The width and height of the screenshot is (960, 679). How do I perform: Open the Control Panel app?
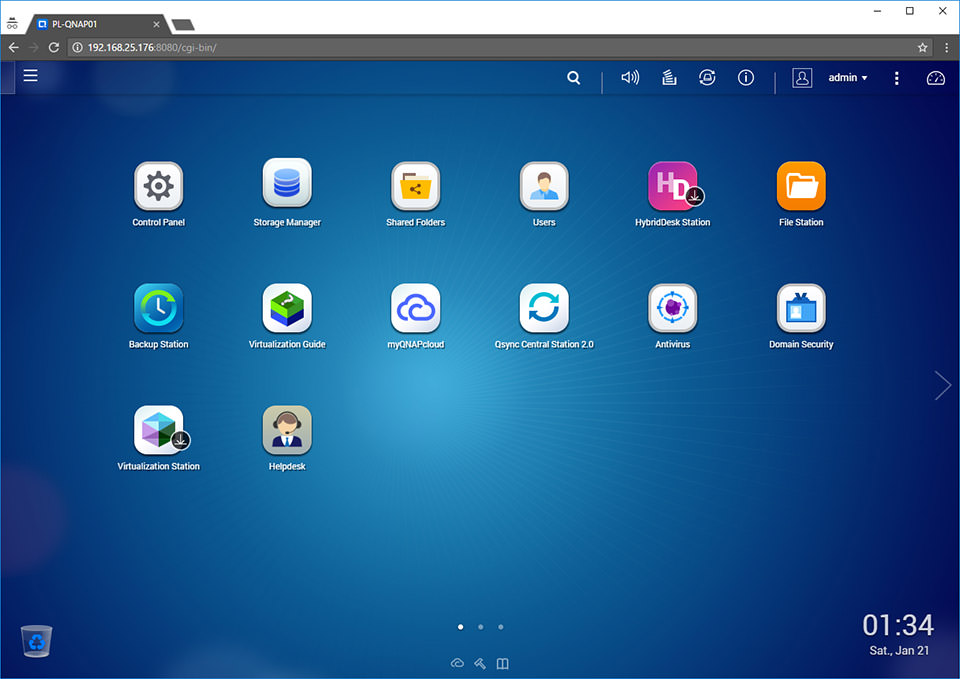pos(159,186)
